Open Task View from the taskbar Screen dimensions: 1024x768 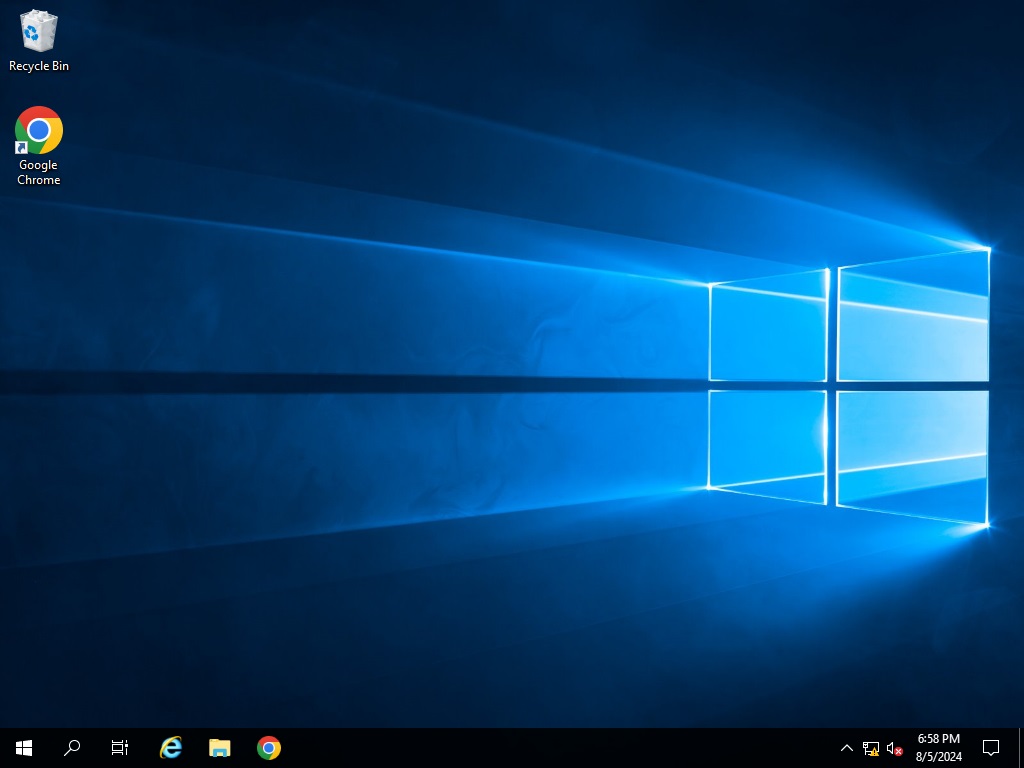coord(120,748)
